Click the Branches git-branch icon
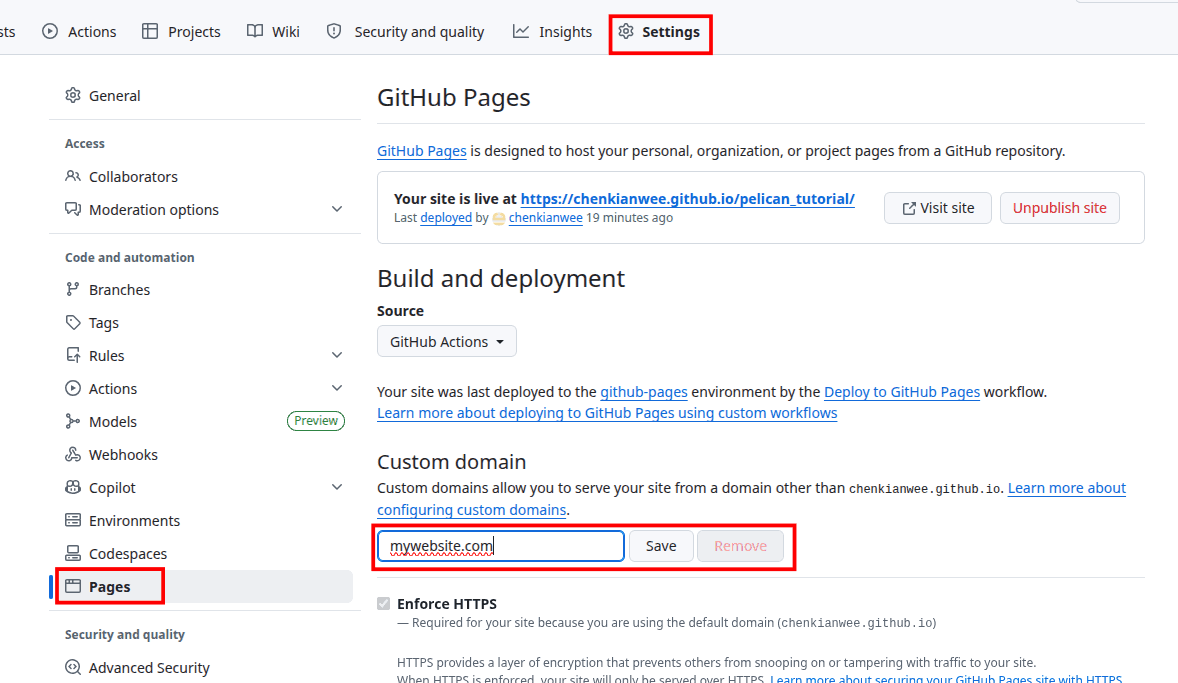This screenshot has width=1178, height=683. (x=73, y=289)
